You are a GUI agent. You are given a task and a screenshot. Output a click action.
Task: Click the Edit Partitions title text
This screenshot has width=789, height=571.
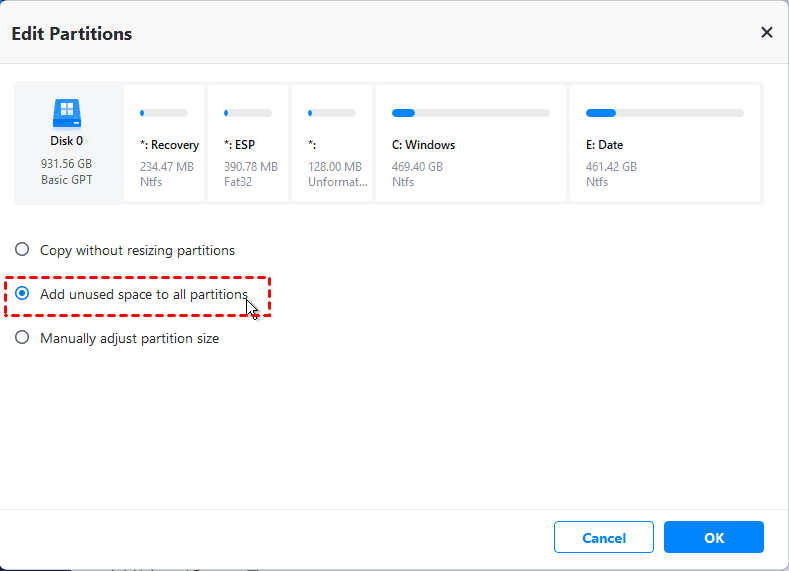pyautogui.click(x=72, y=34)
